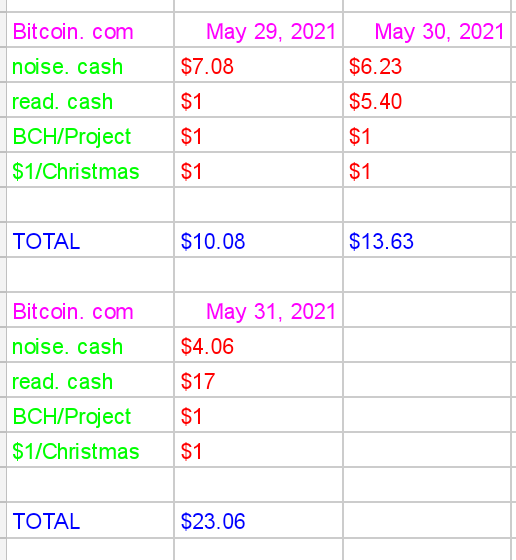The height and width of the screenshot is (560, 516).
Task: Select the $23.06 total cell
Action: click(259, 520)
